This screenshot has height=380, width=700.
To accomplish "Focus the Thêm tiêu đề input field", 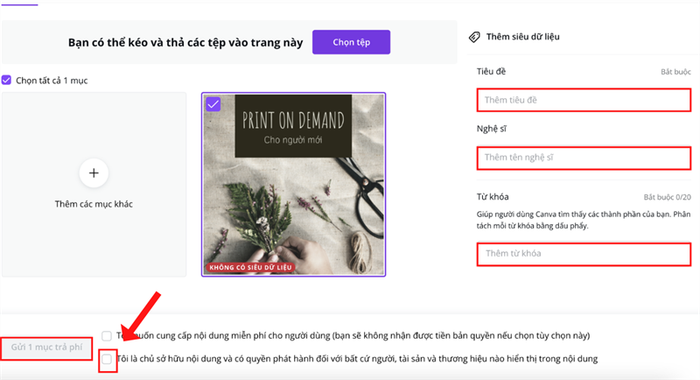I will click(584, 100).
